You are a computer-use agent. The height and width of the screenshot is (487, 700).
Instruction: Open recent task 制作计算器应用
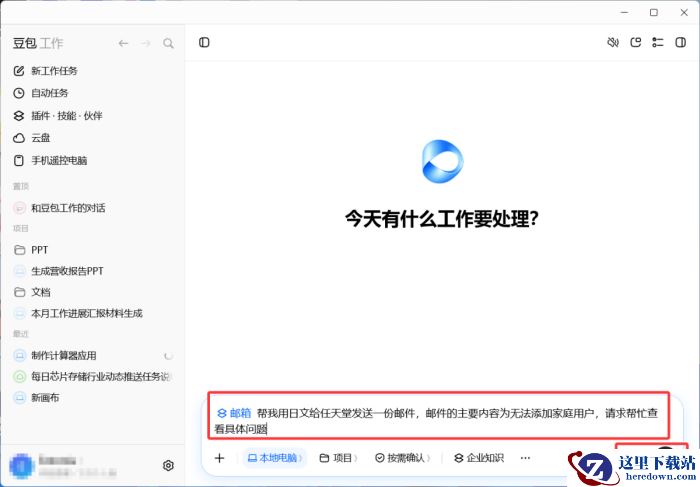64,356
